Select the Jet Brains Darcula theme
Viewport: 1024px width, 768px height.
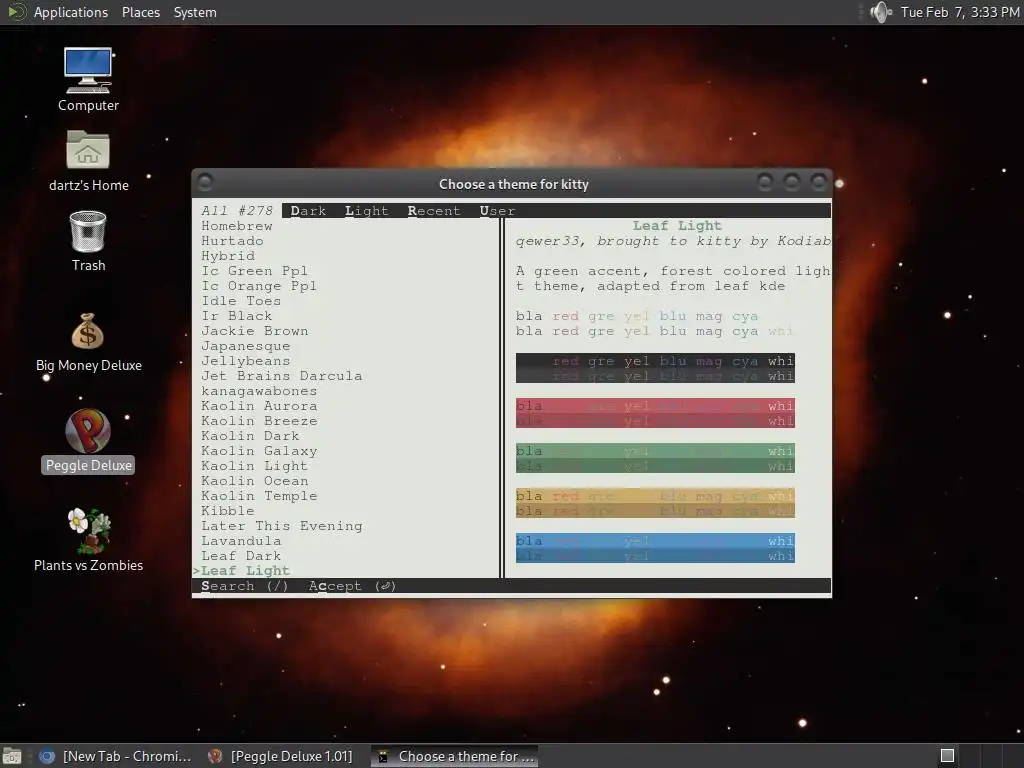coord(281,376)
